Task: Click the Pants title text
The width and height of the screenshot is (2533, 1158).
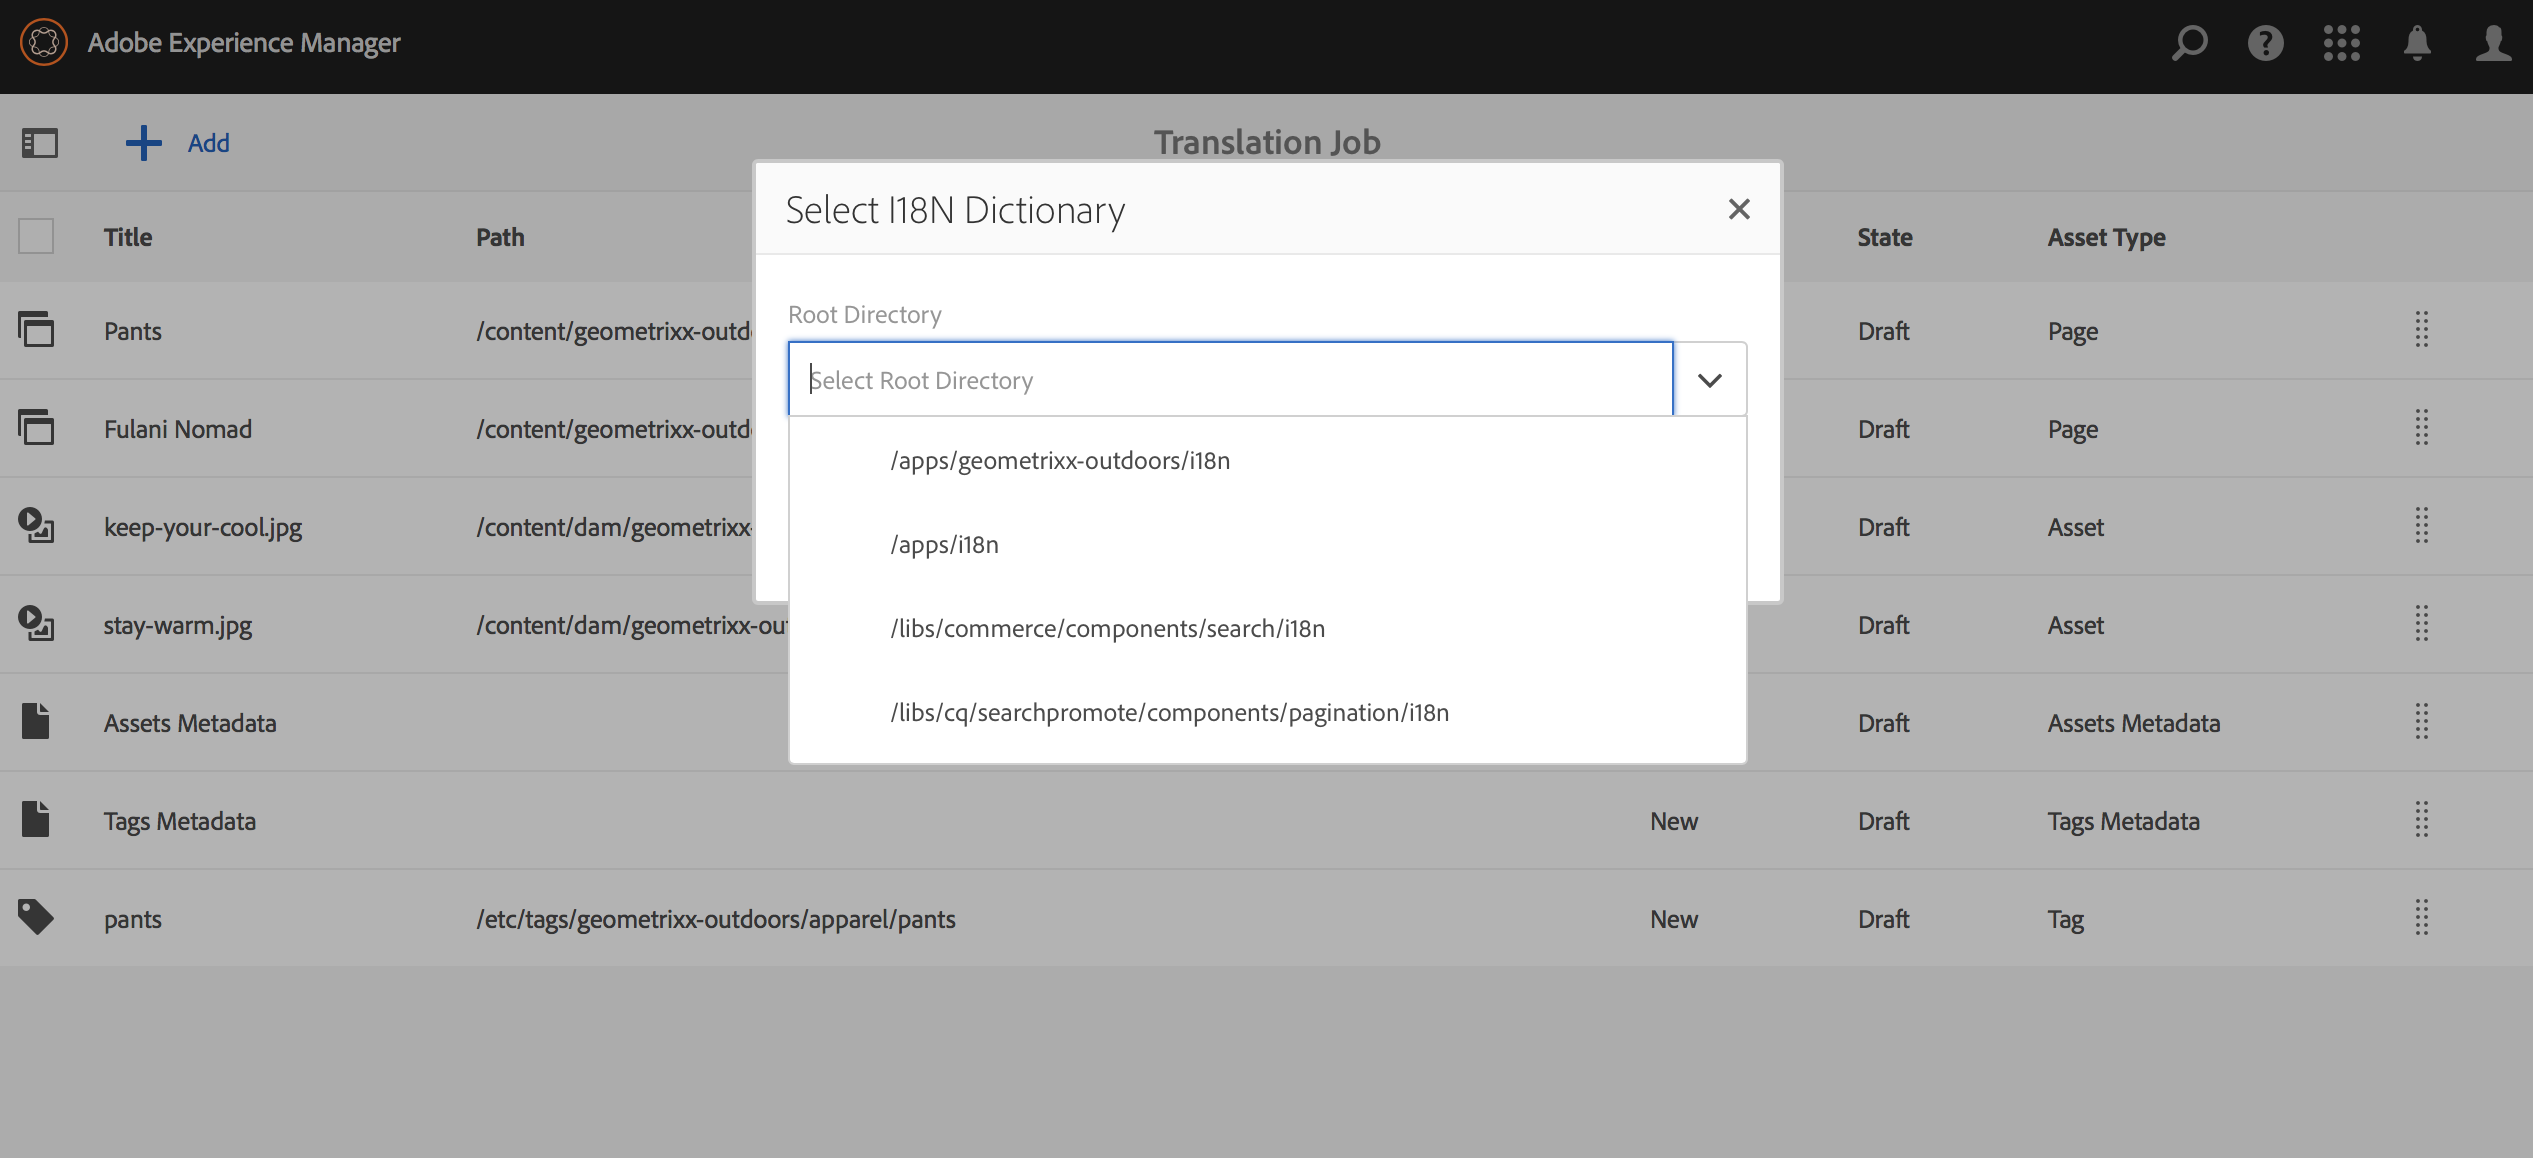Action: 133,331
